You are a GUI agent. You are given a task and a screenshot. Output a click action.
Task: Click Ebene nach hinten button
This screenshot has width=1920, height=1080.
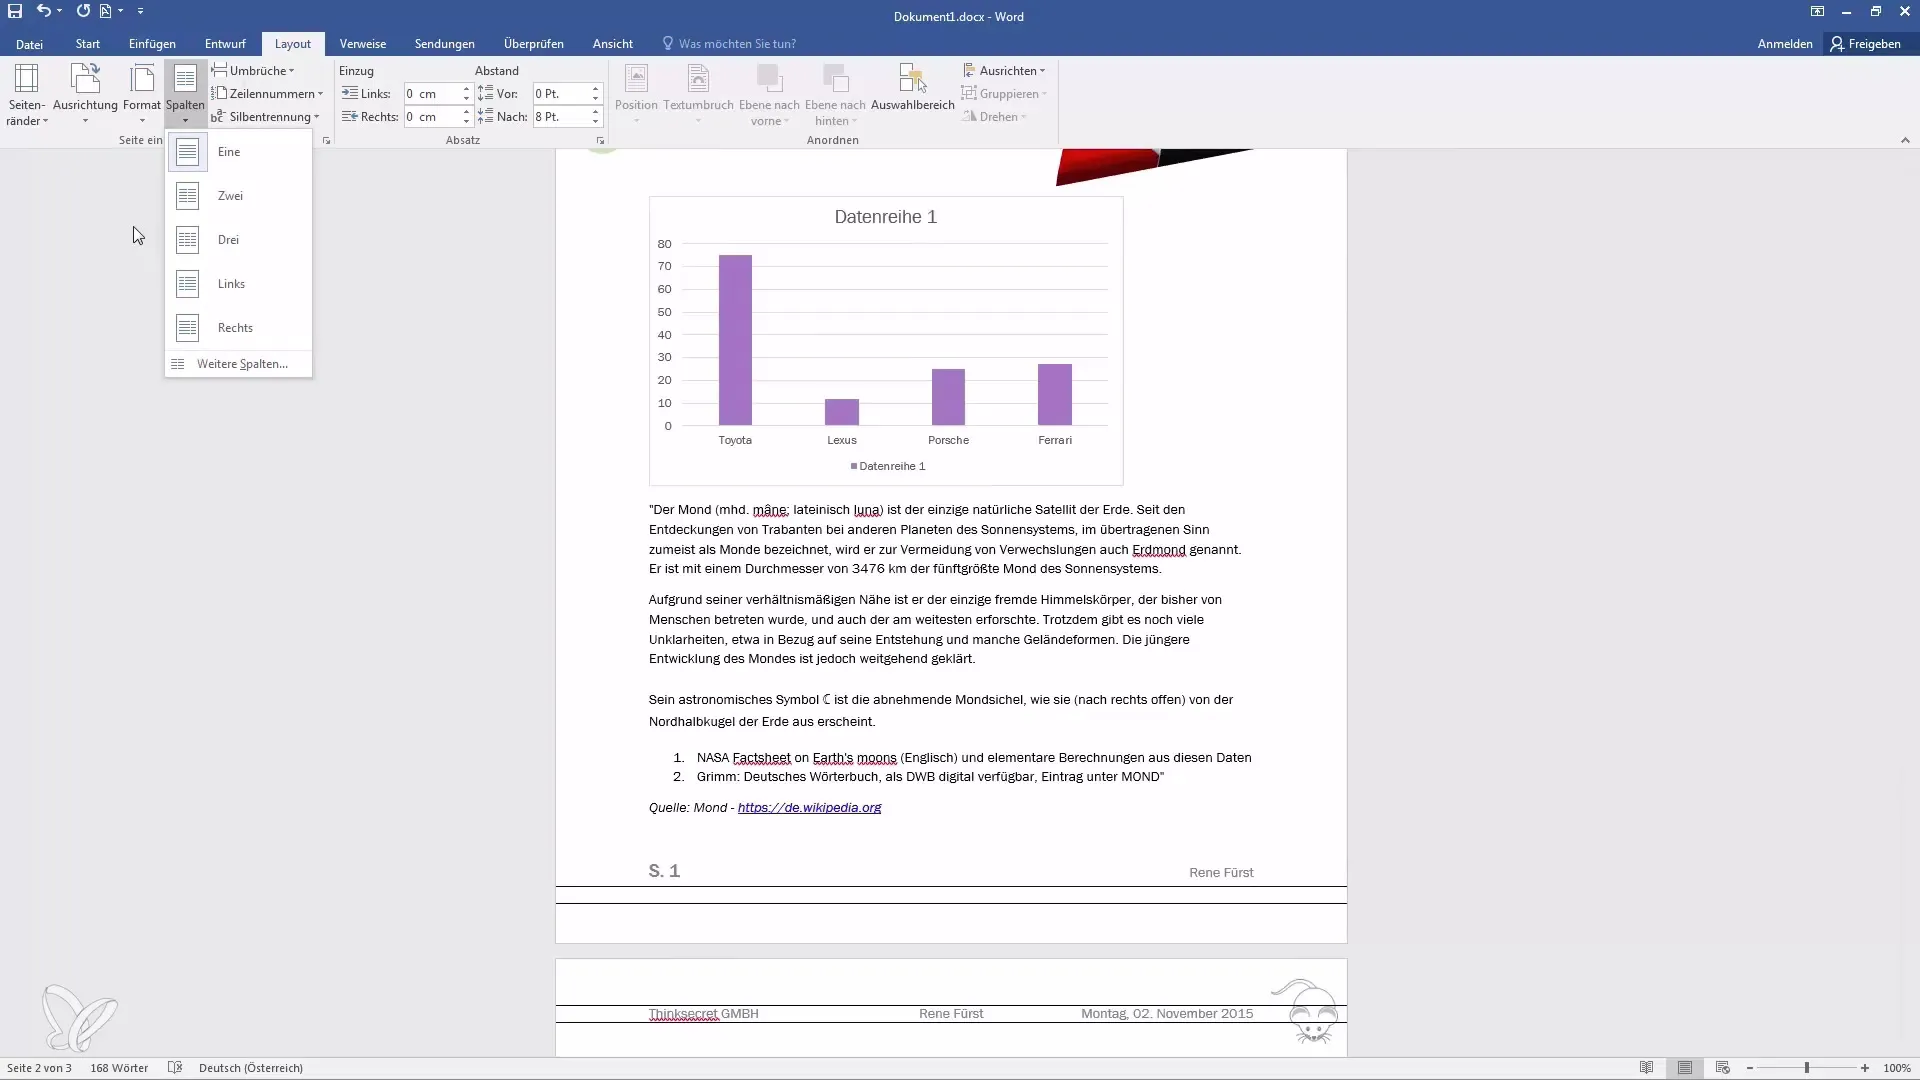click(835, 95)
